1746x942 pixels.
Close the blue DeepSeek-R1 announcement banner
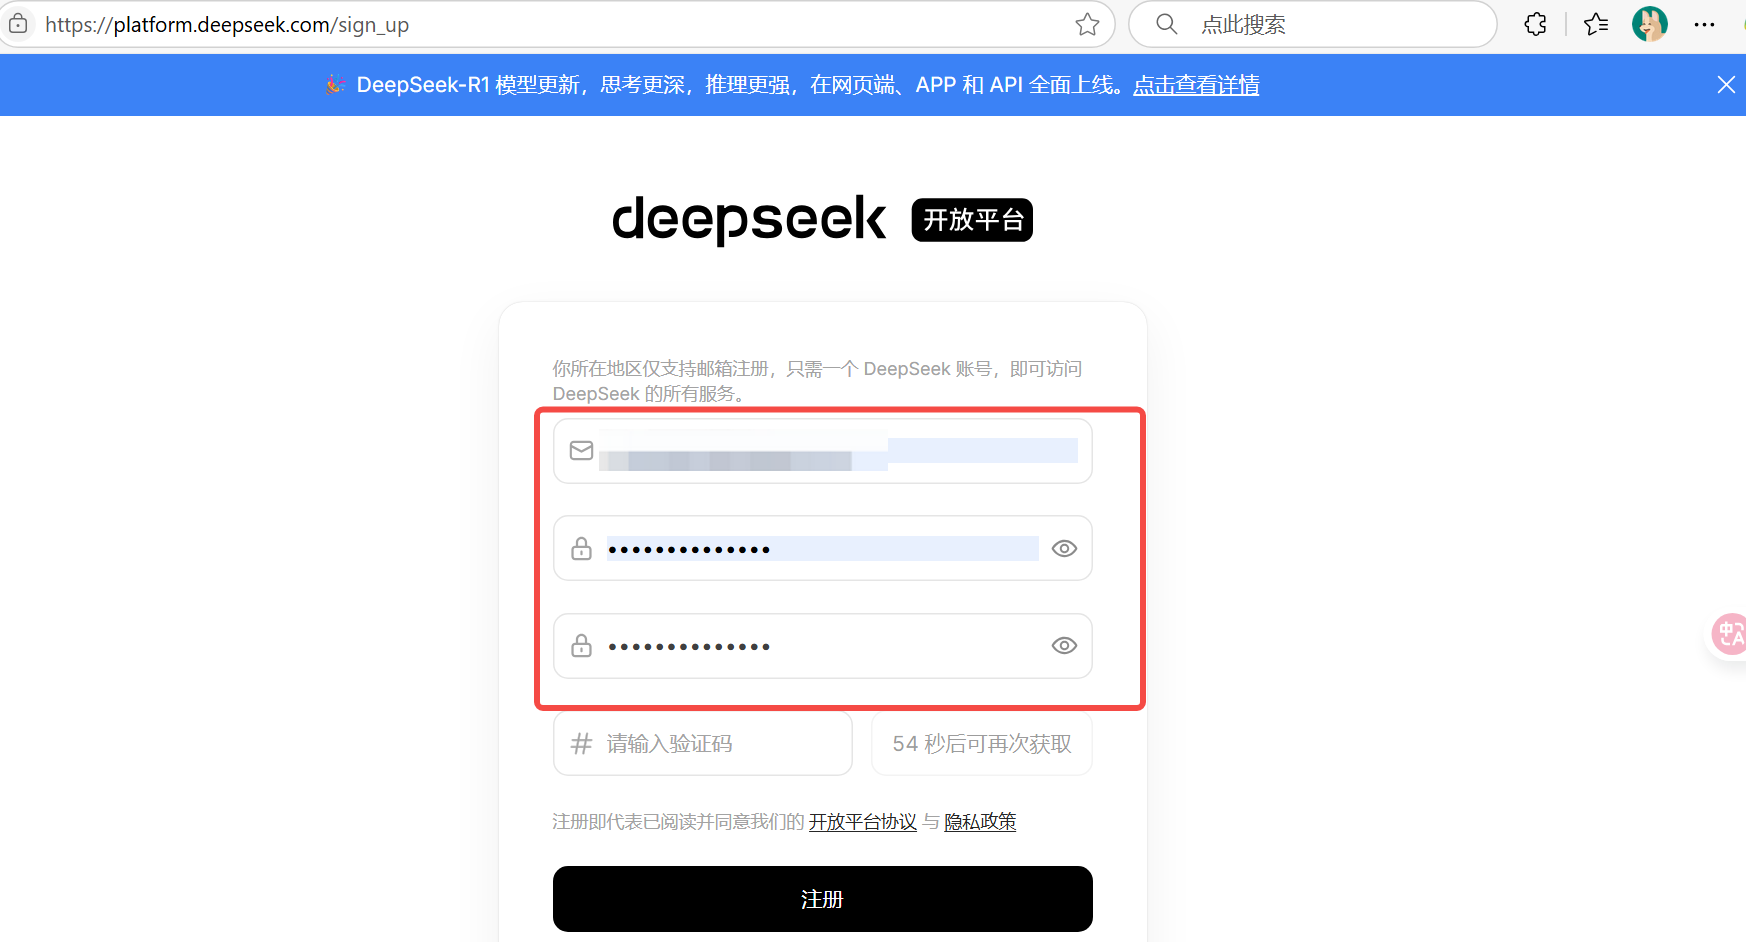pos(1726,85)
